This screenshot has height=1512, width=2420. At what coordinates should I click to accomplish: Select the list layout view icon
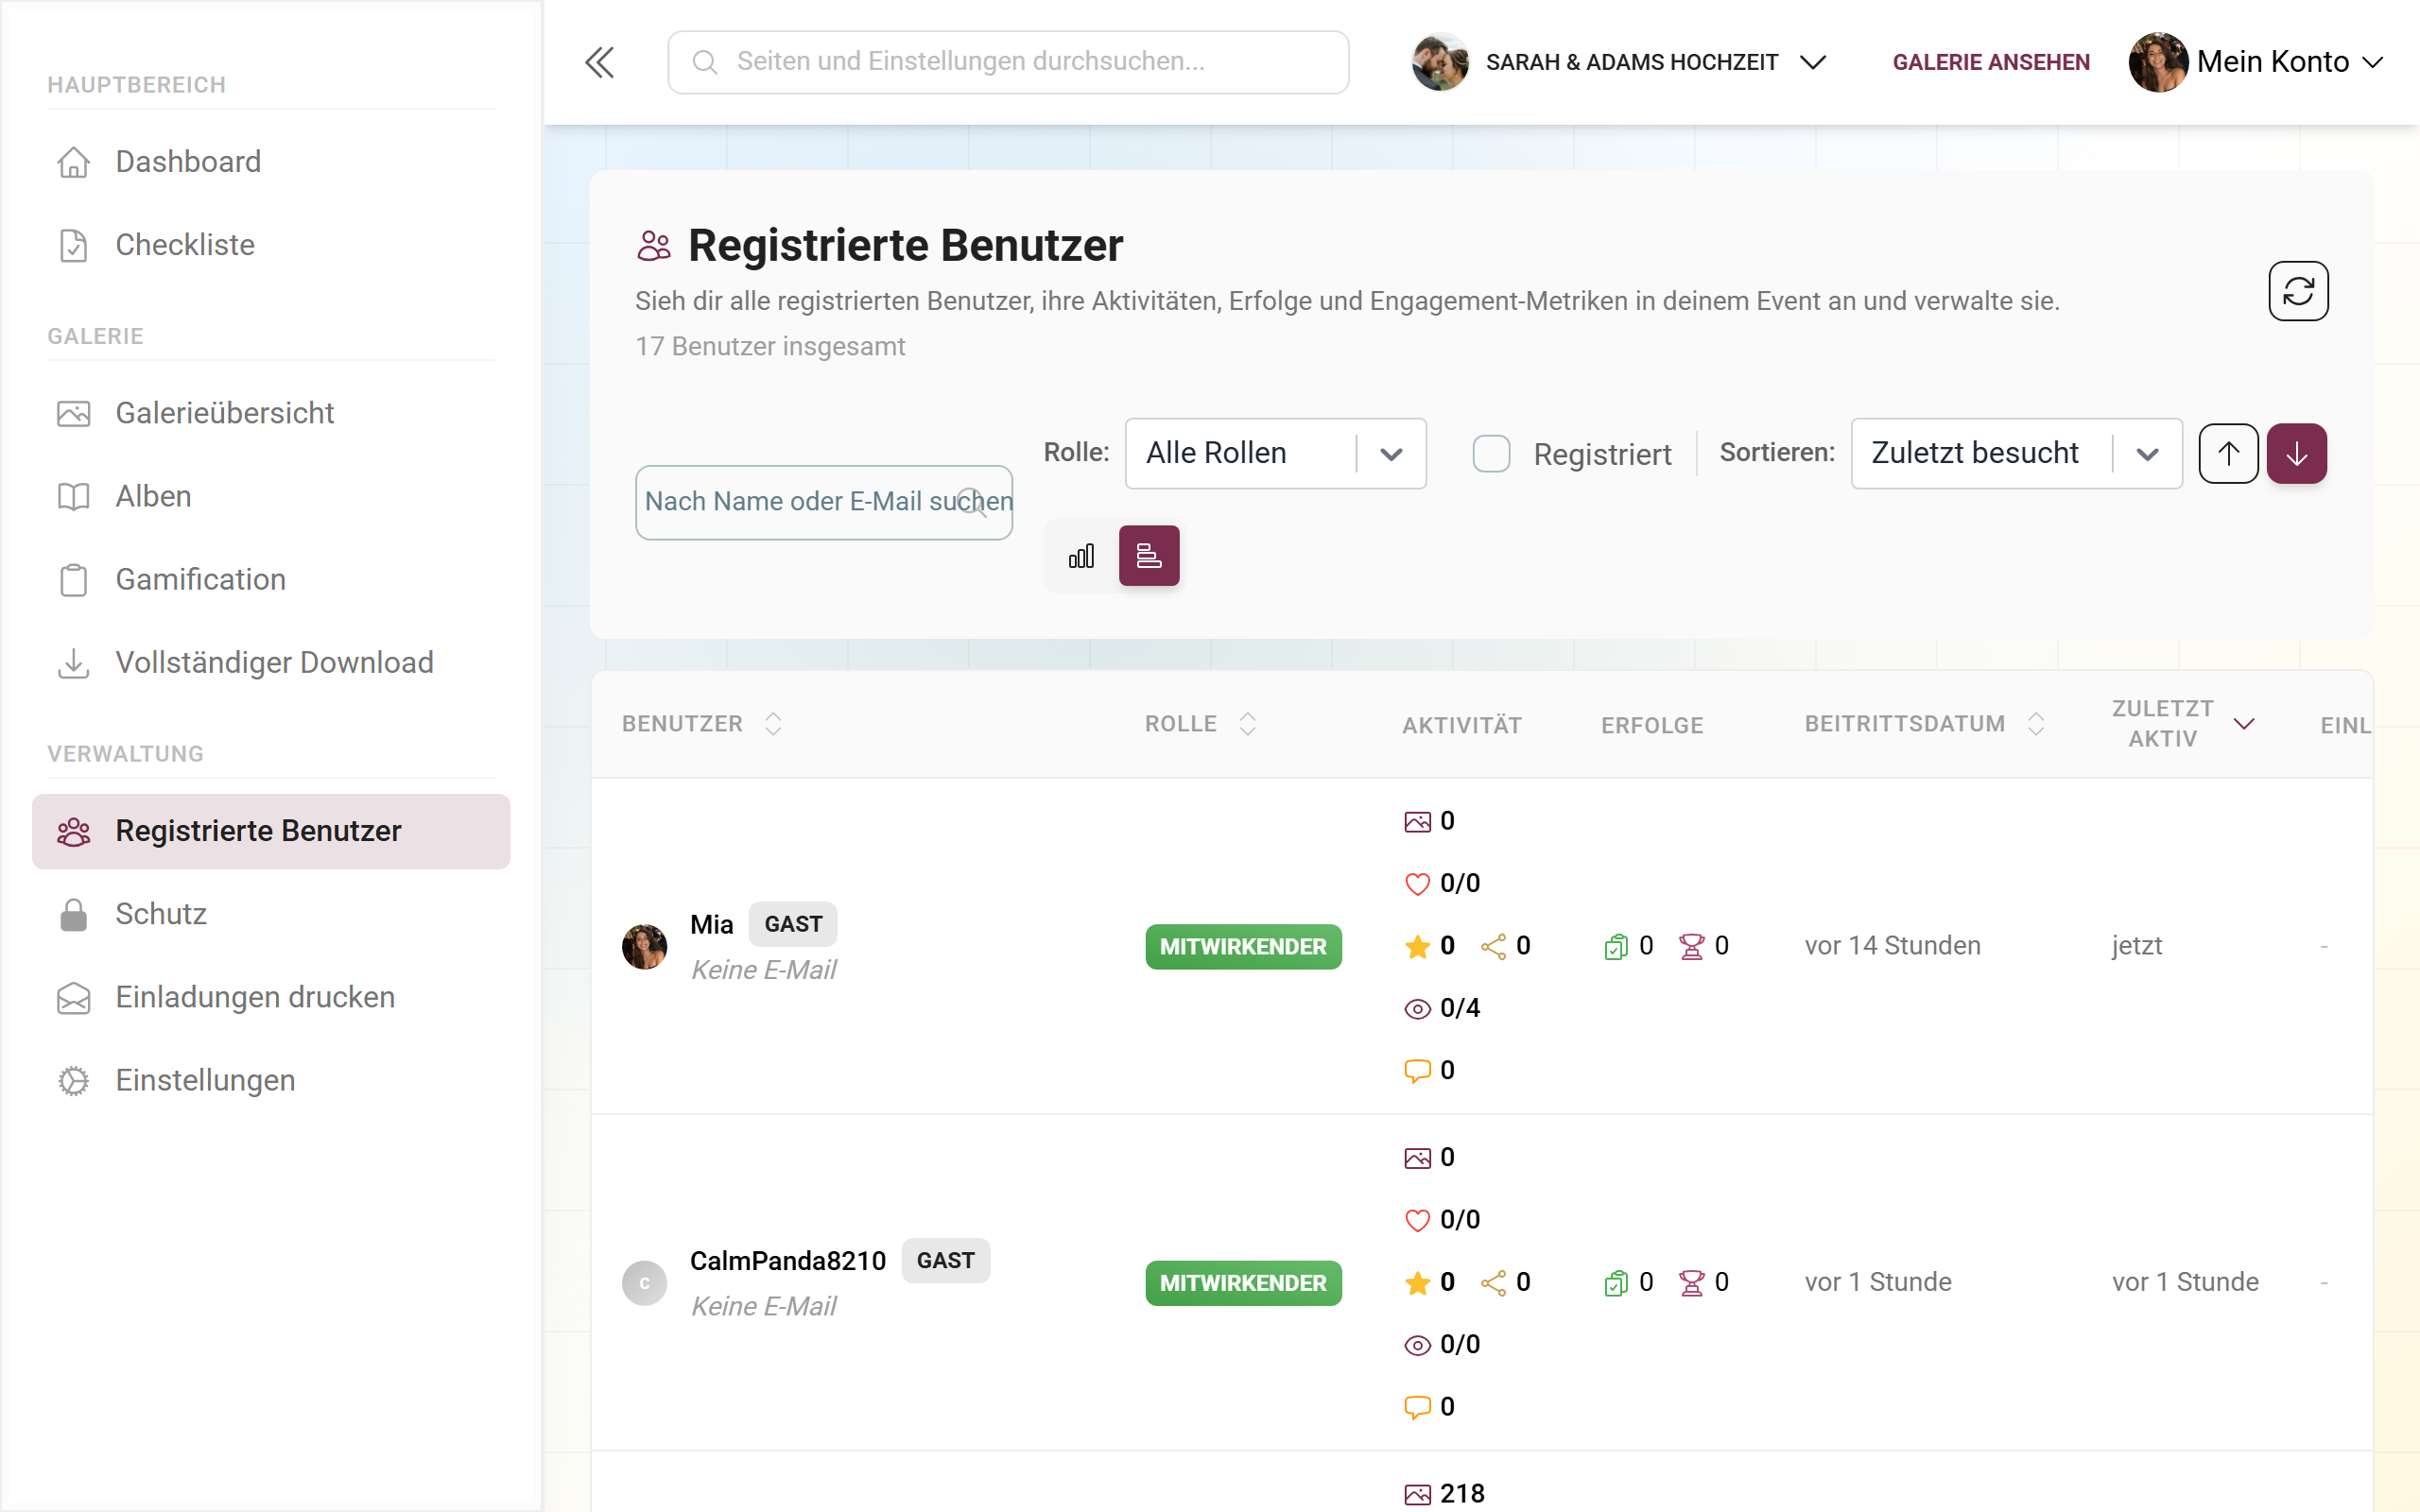1149,556
